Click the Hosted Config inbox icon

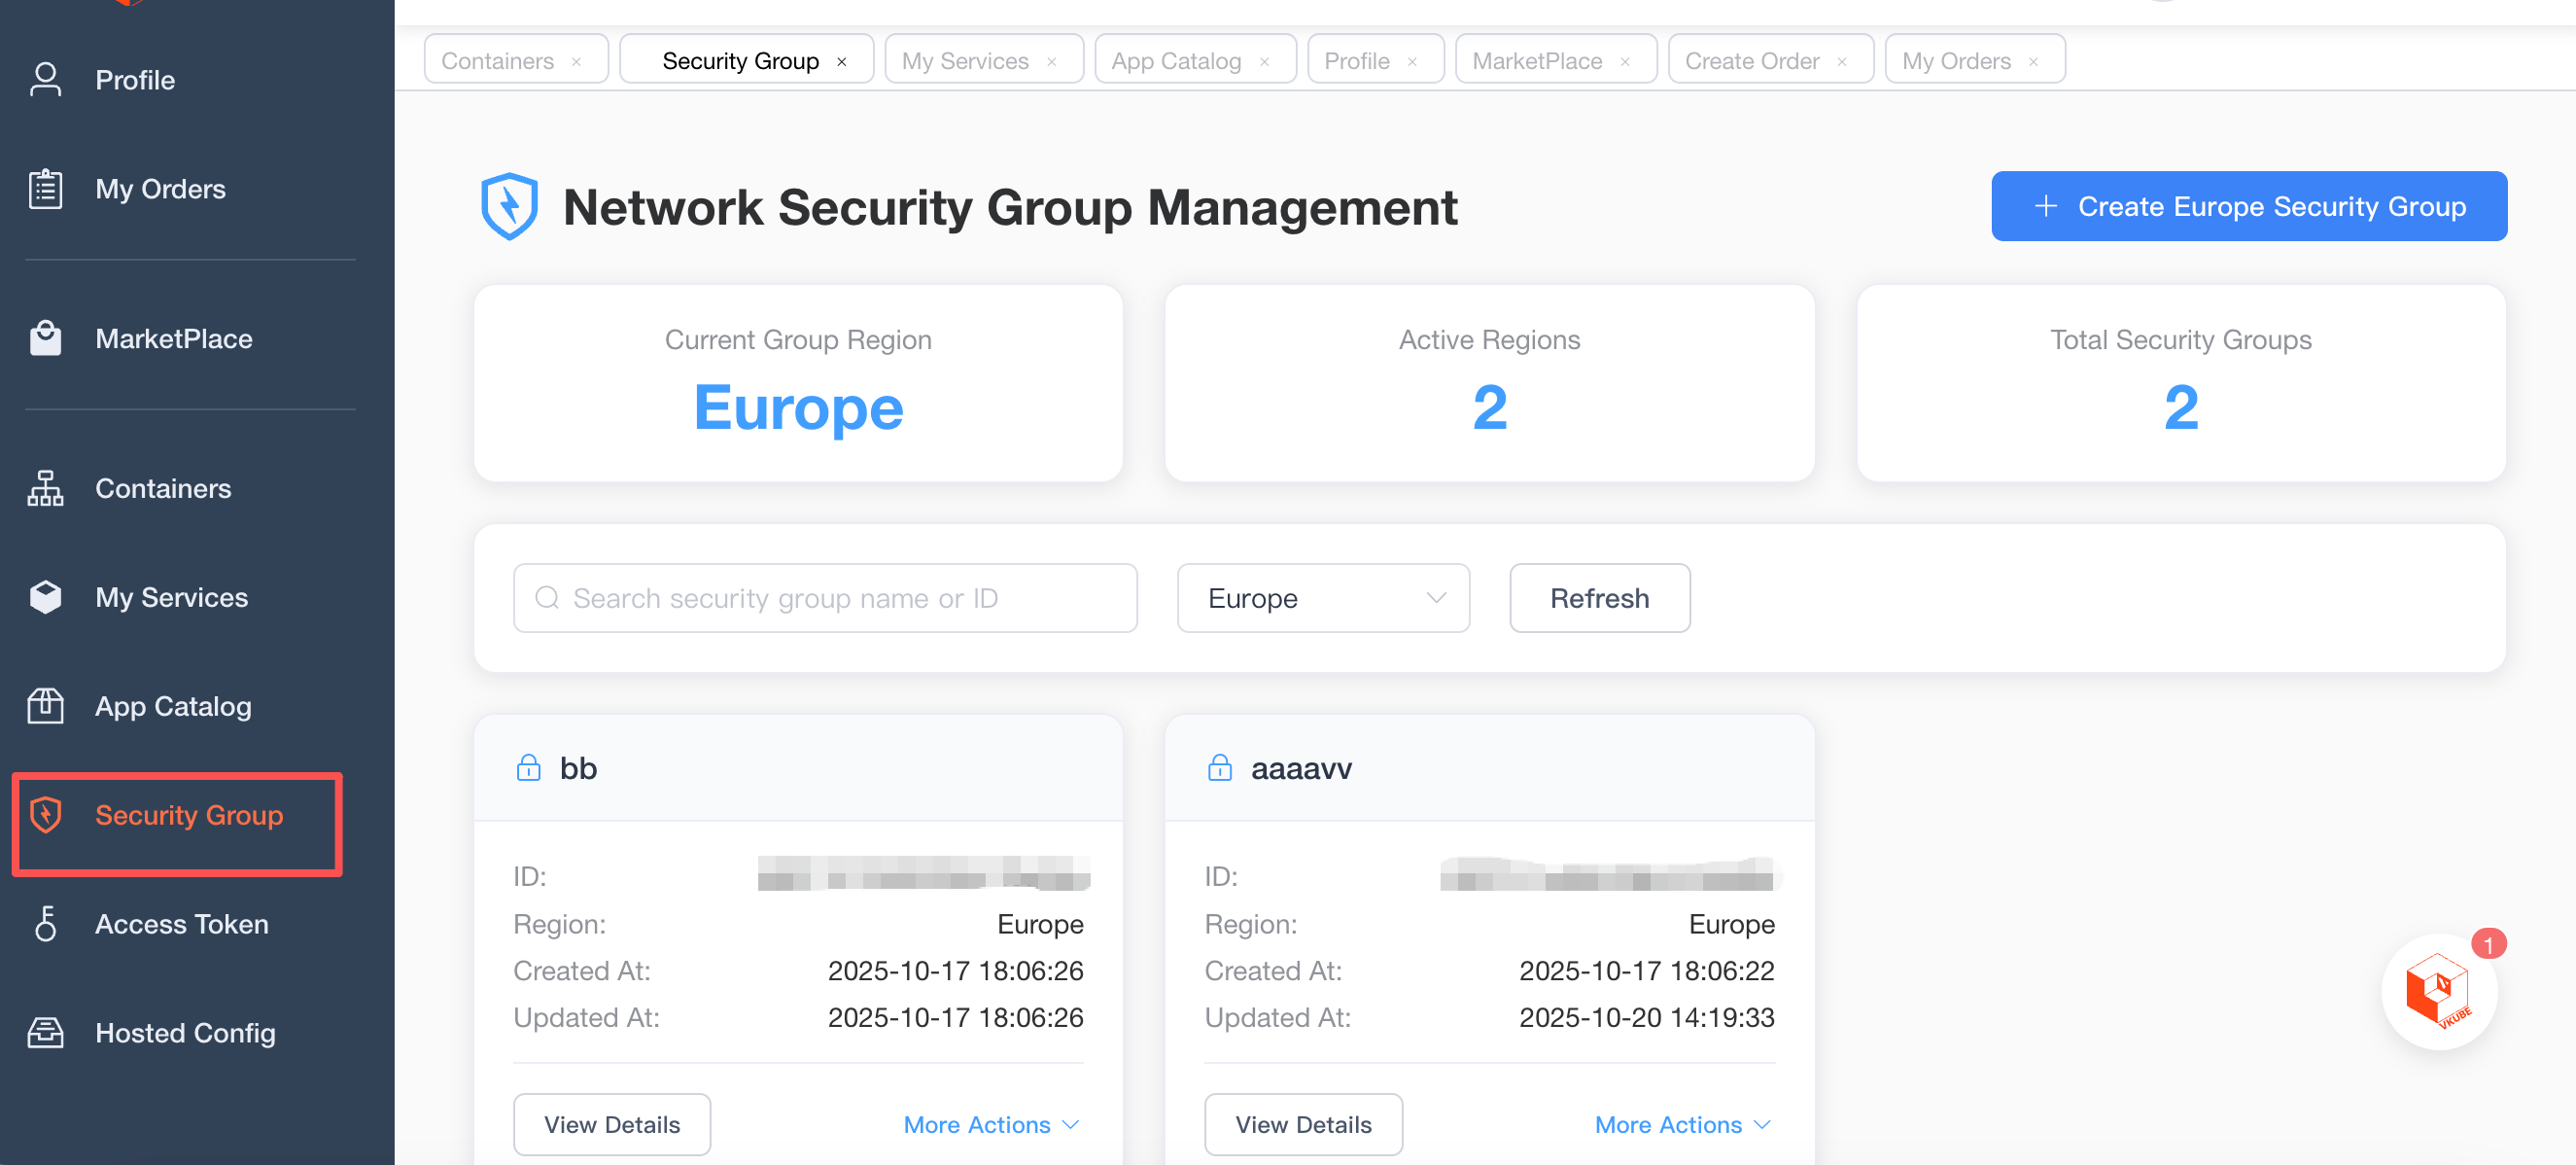pos(45,1033)
